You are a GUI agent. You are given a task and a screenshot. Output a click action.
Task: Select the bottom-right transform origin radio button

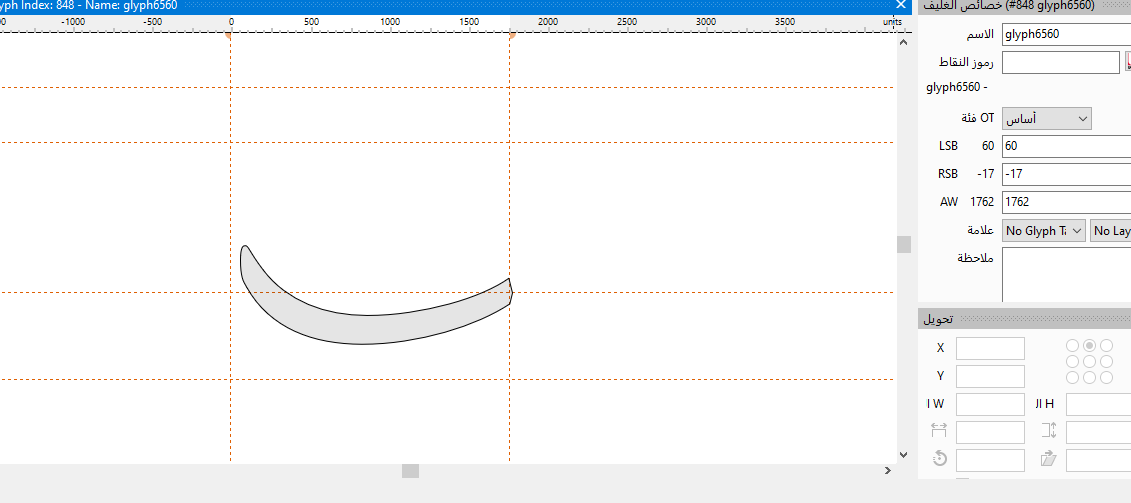[x=1105, y=378]
